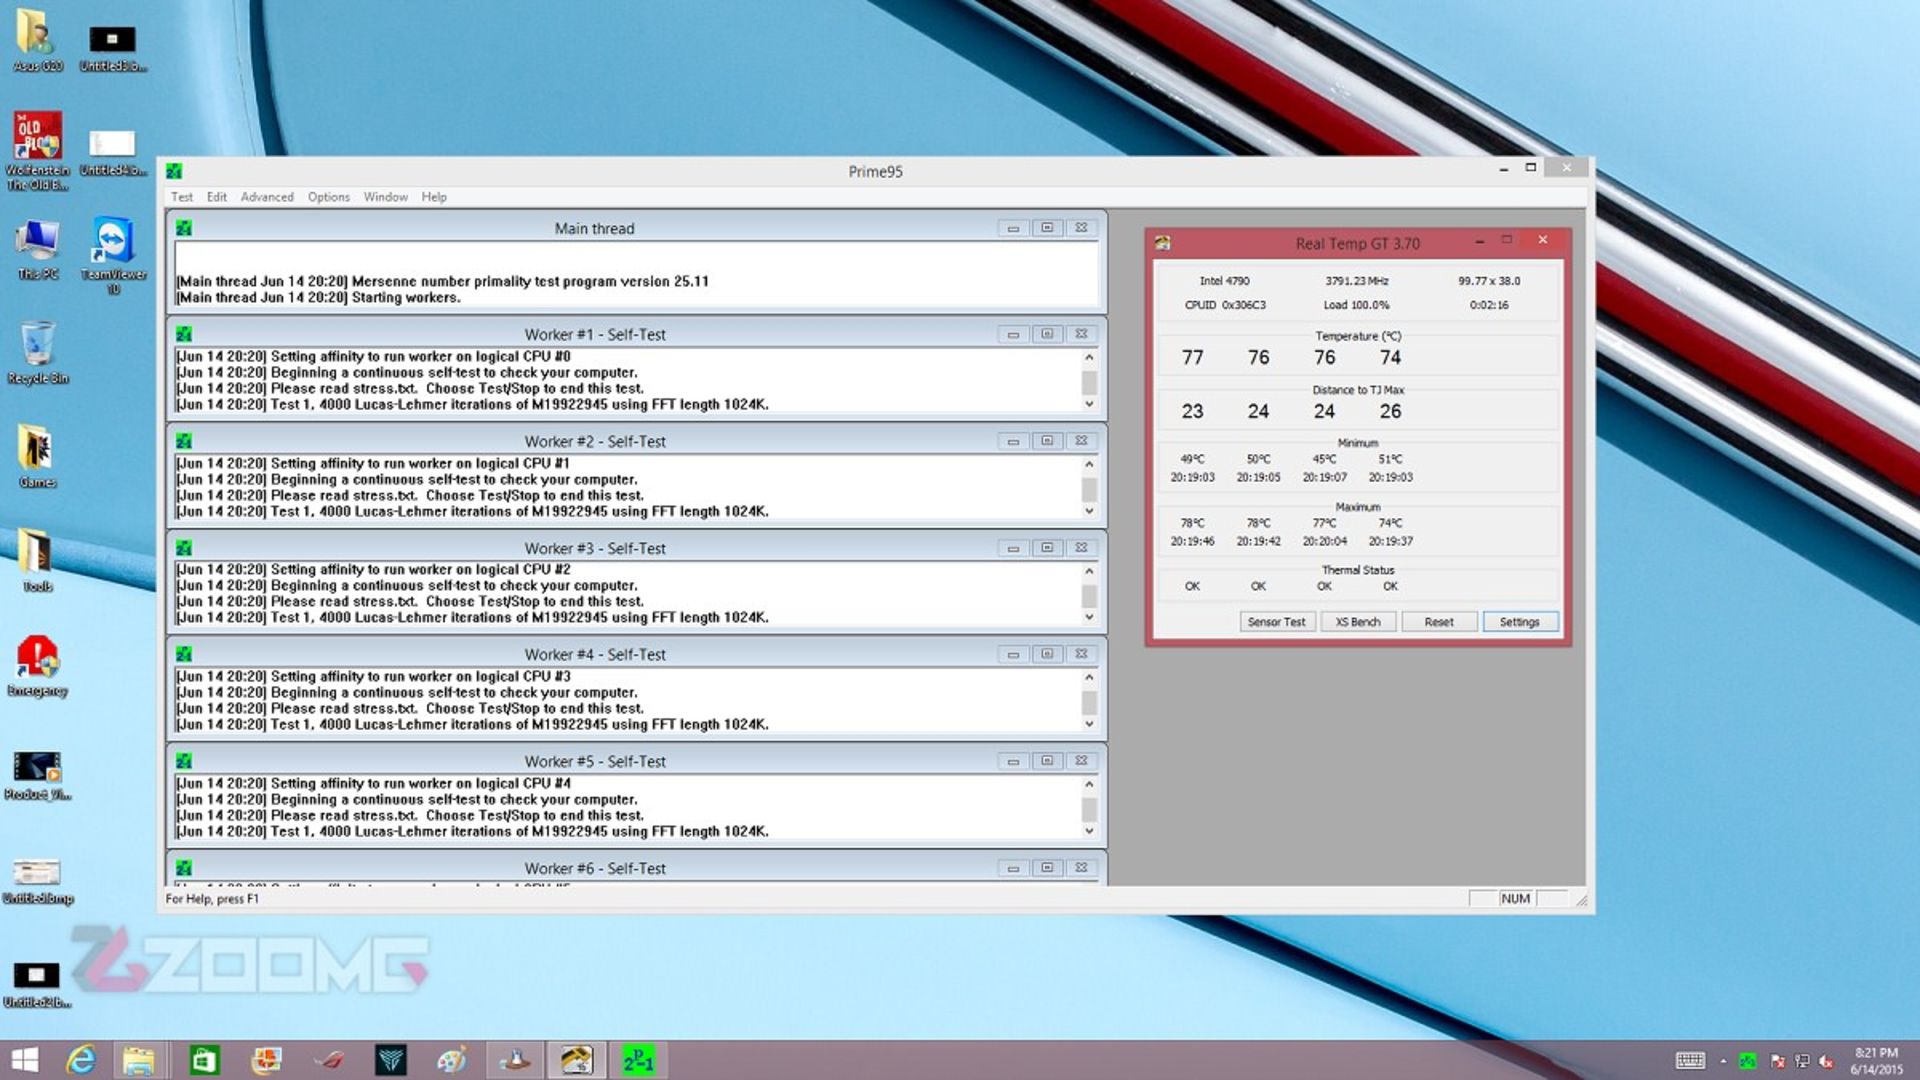The width and height of the screenshot is (1920, 1080).
Task: Click Worker #4 scrollbar down arrow
Action: pos(1089,724)
